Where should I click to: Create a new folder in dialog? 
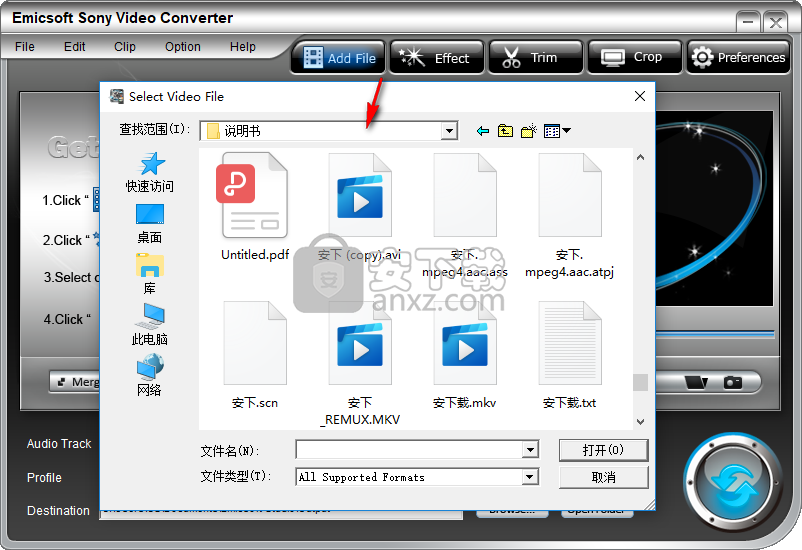click(x=529, y=131)
